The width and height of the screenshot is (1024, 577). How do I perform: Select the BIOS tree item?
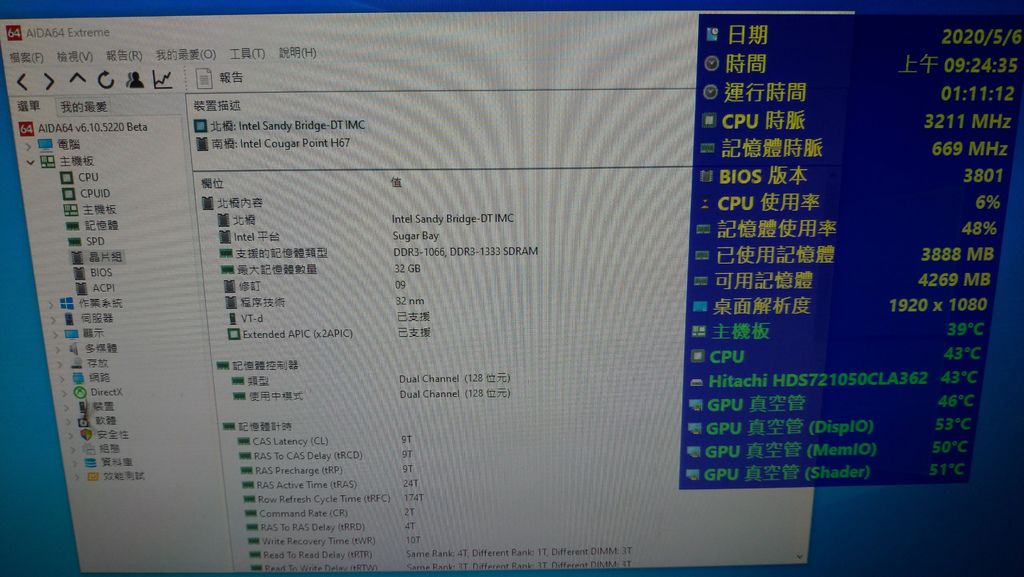pos(101,273)
